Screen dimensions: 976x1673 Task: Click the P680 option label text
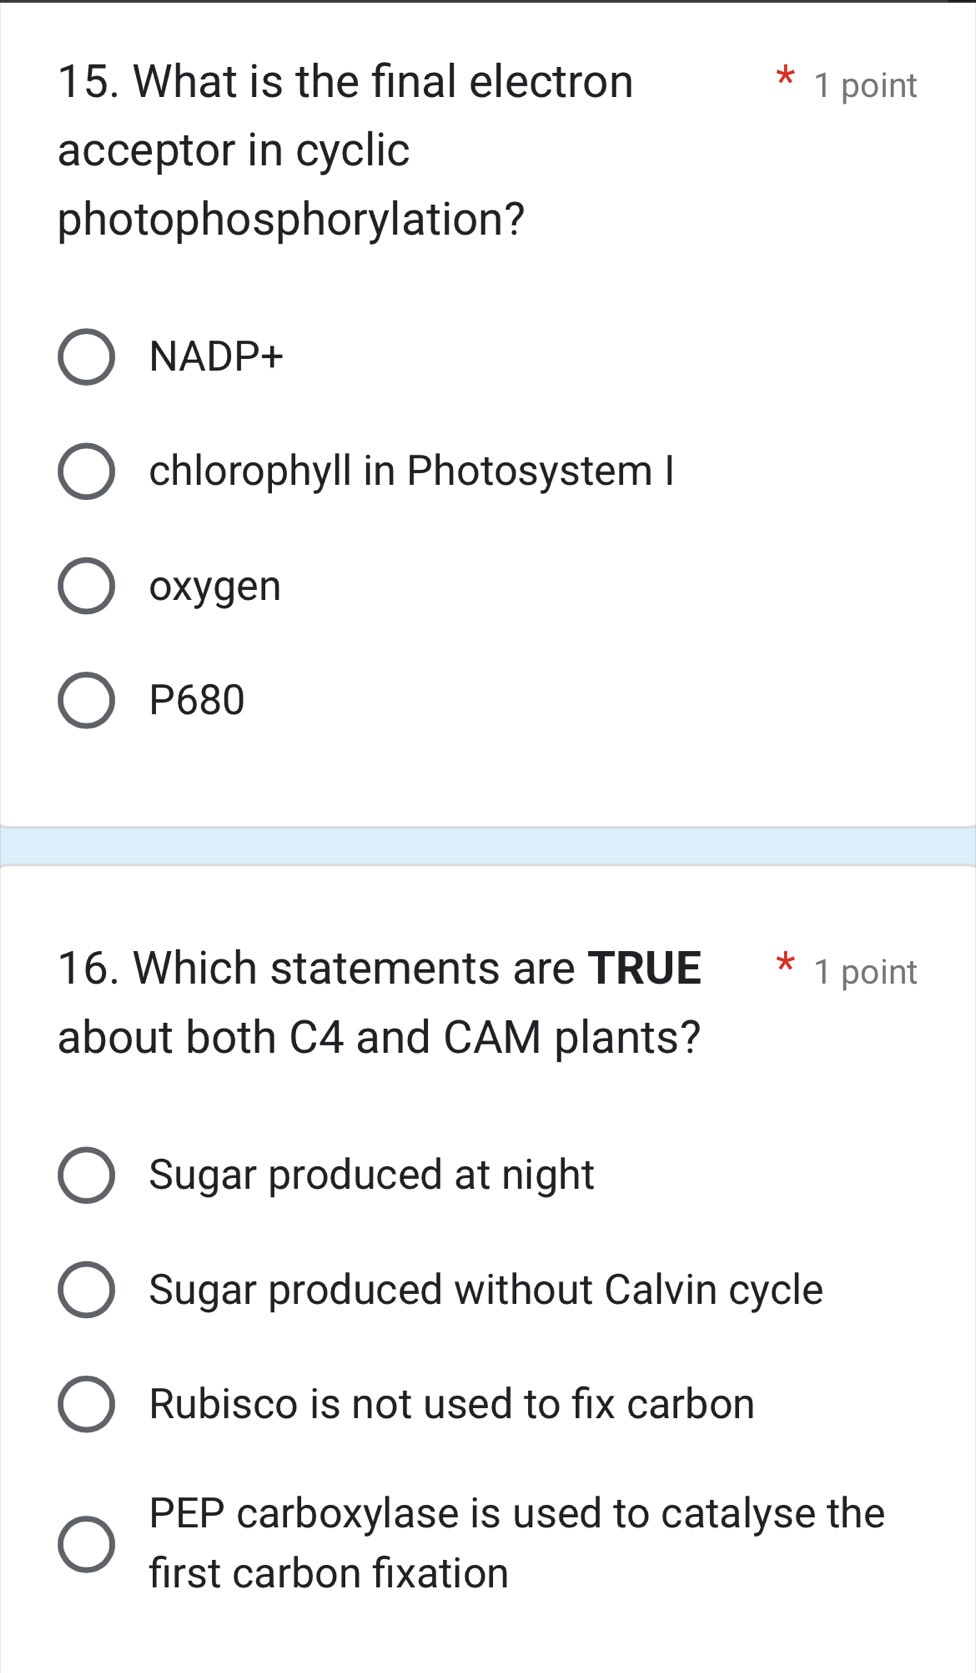(197, 699)
